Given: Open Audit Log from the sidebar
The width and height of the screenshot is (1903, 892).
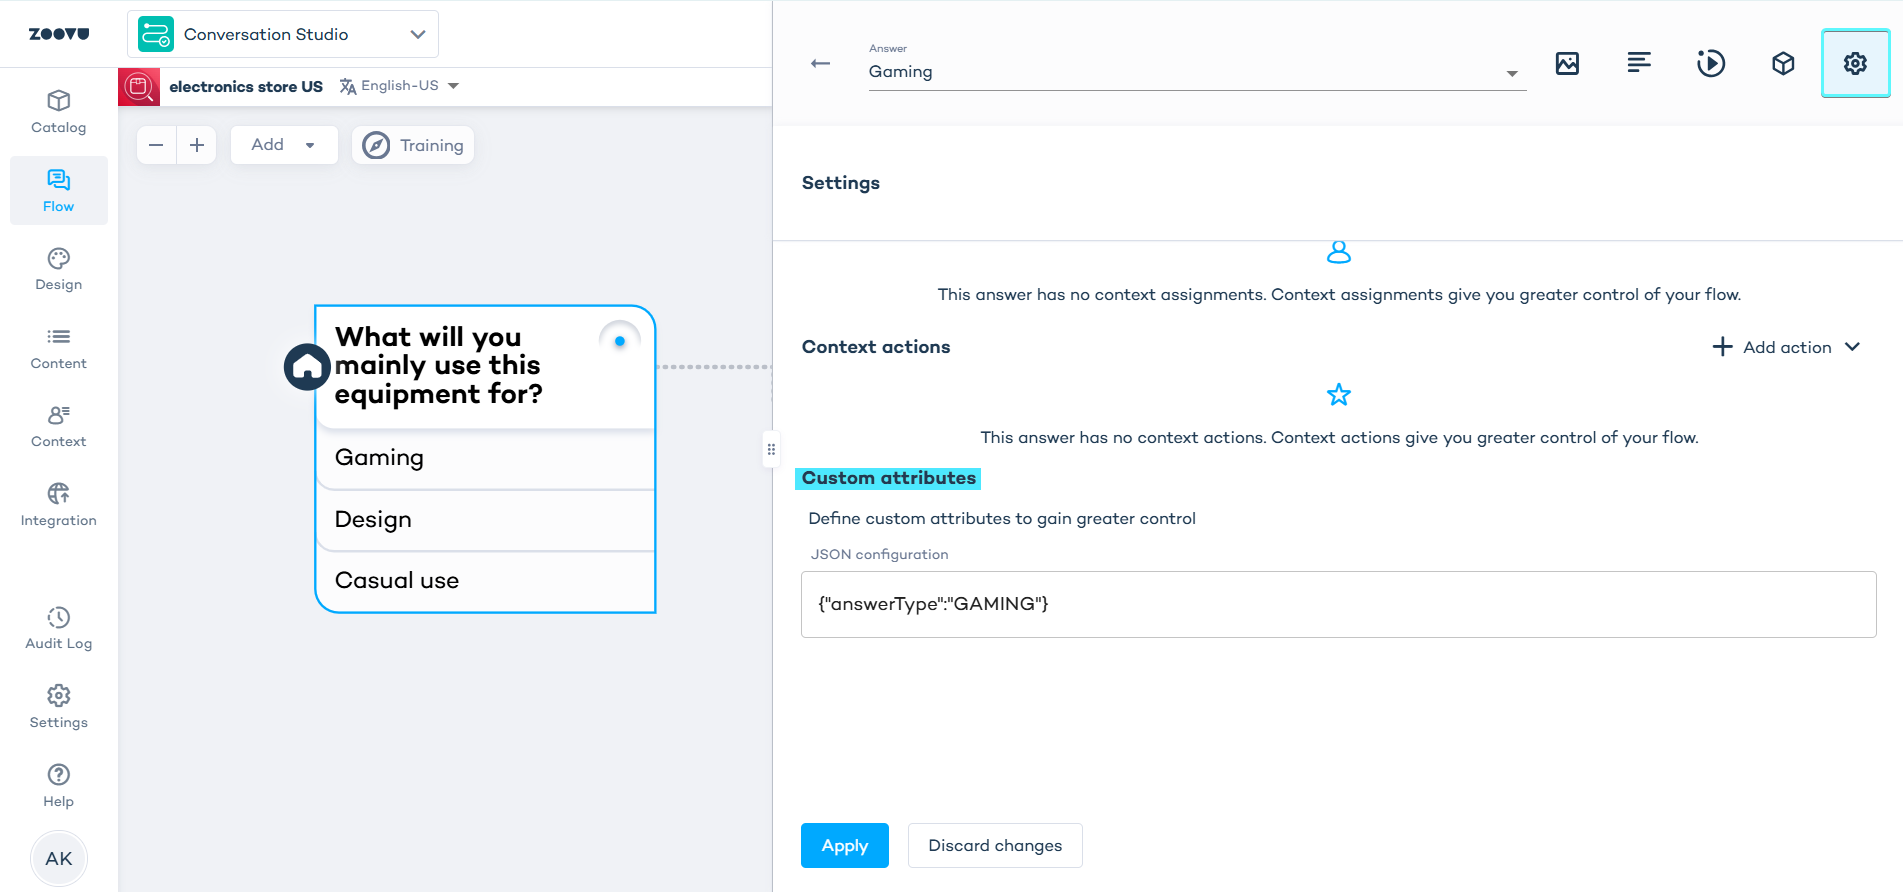Looking at the screenshot, I should click(x=59, y=628).
